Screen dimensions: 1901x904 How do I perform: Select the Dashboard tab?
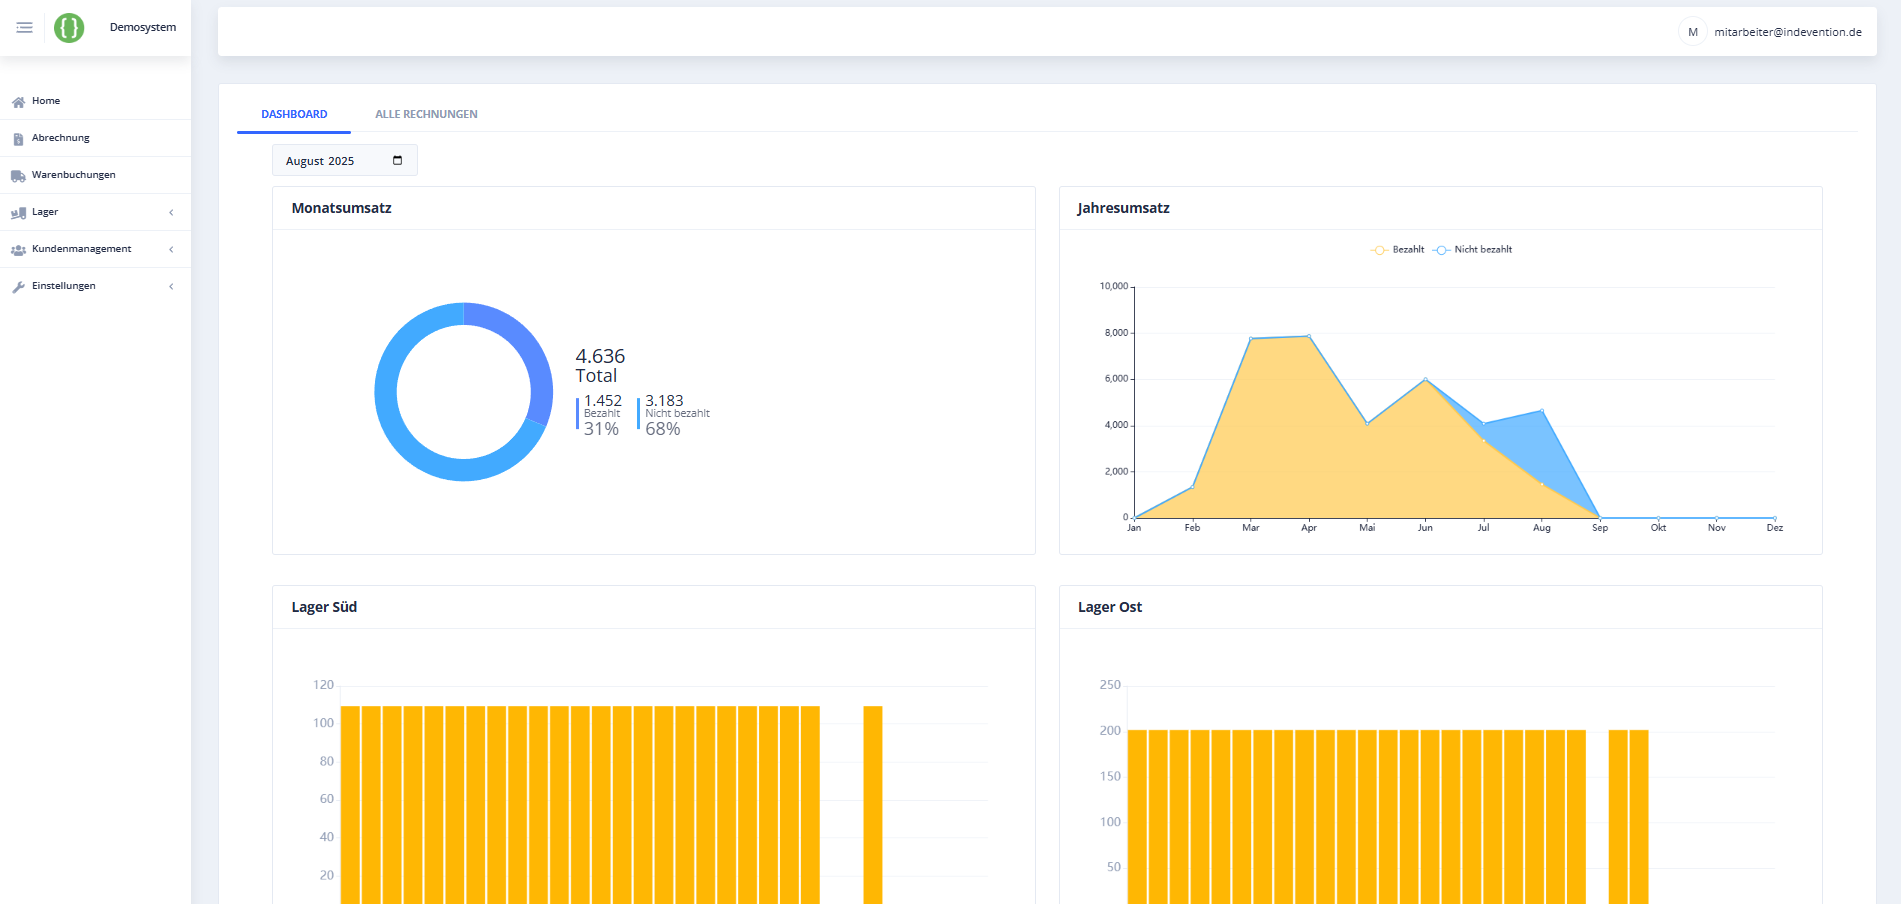point(294,115)
